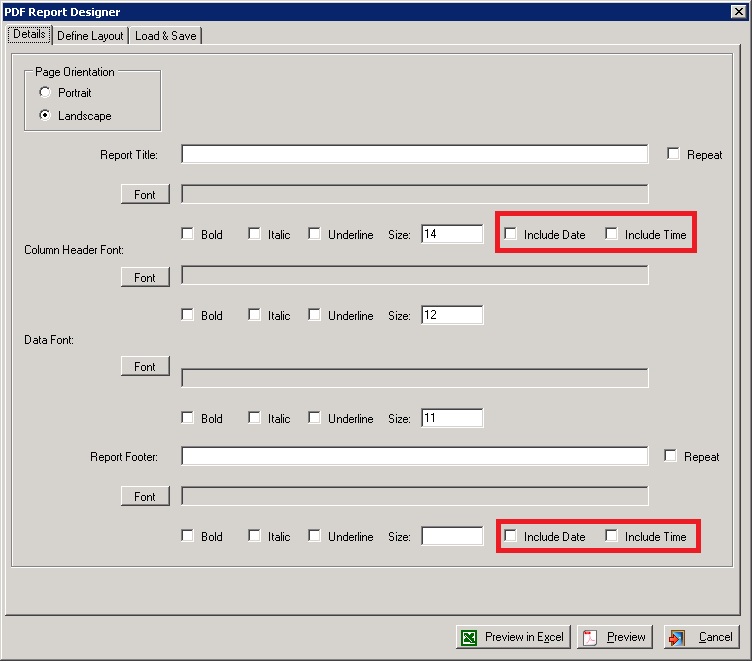
Task: Check Include Date for the report title
Action: [x=511, y=234]
